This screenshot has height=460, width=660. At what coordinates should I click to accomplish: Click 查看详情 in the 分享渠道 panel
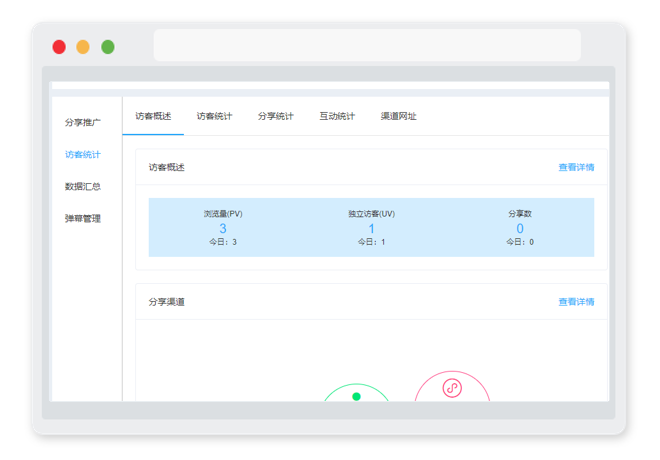576,302
